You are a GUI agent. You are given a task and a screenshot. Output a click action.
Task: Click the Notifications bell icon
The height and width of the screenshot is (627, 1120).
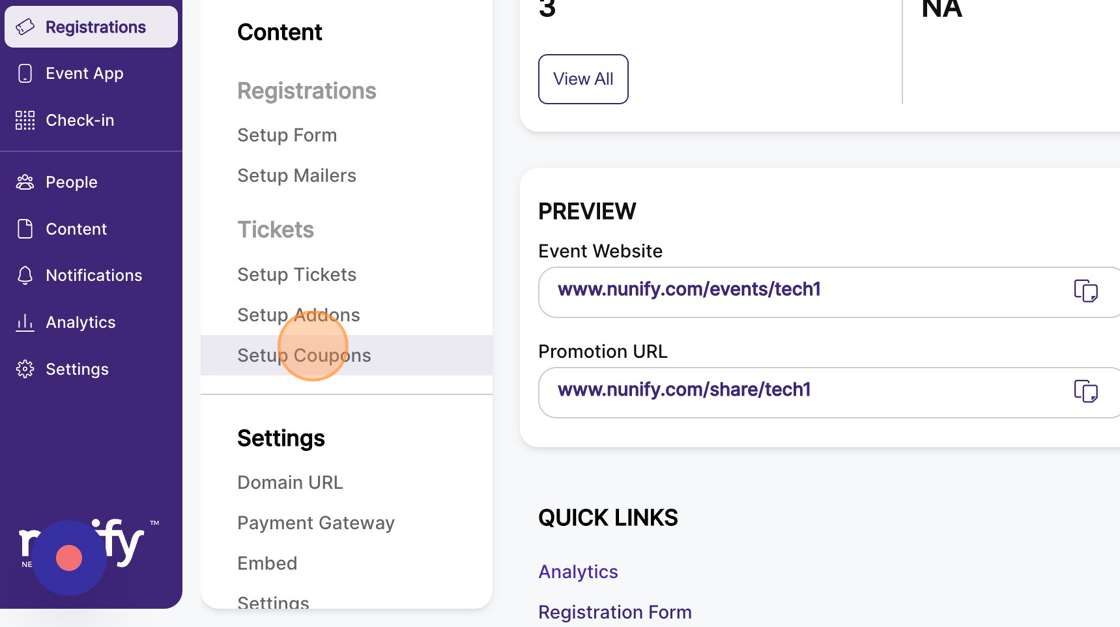(x=25, y=276)
